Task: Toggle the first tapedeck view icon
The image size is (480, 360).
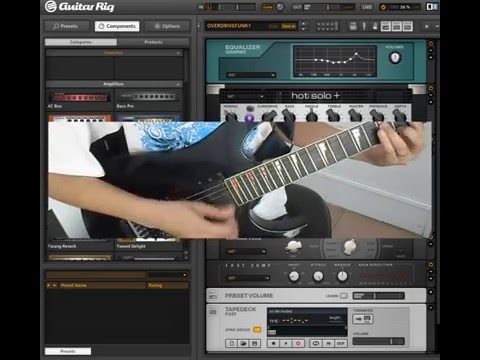Action: tap(386, 26)
